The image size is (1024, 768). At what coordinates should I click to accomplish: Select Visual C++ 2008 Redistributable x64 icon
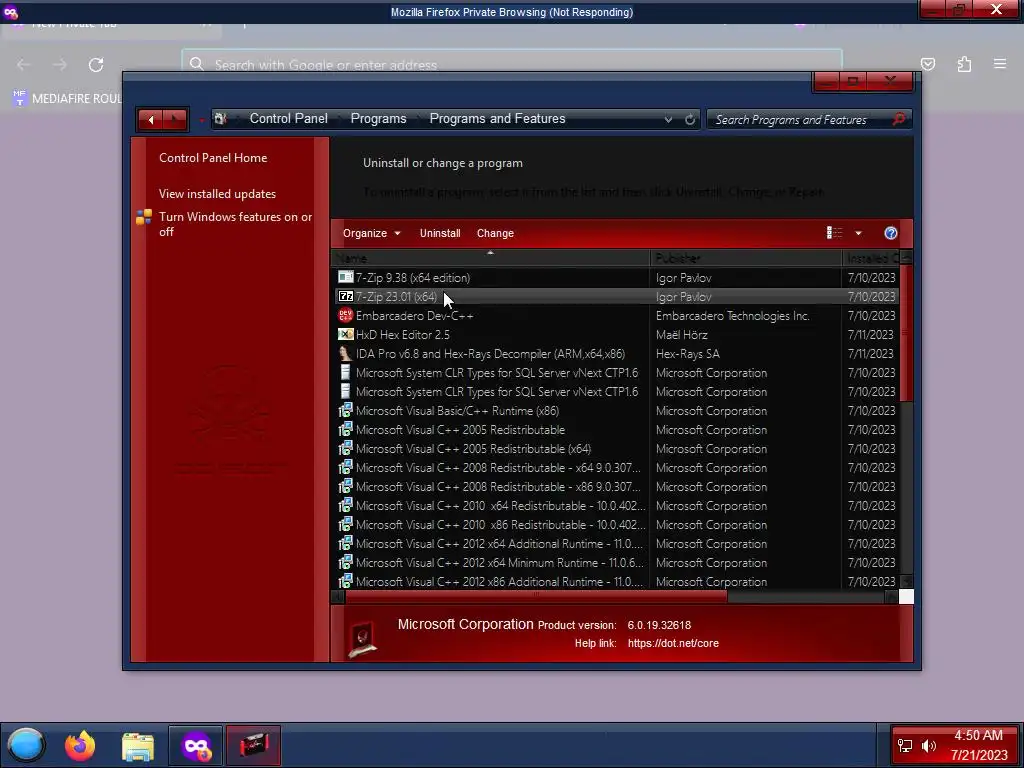(x=345, y=468)
